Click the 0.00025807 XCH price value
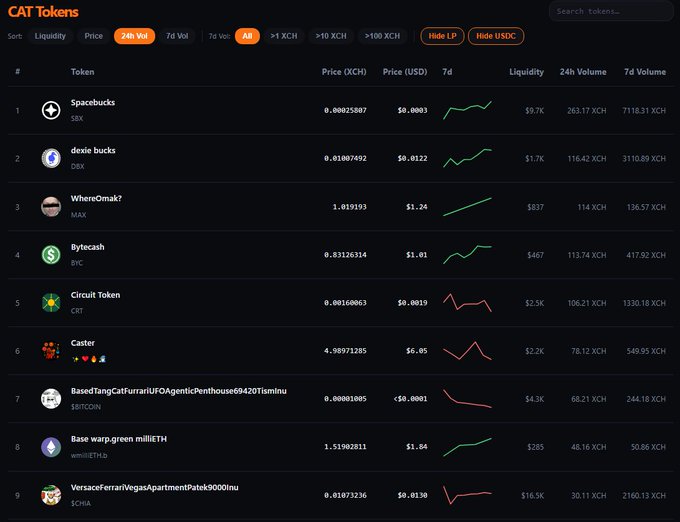 click(x=345, y=111)
